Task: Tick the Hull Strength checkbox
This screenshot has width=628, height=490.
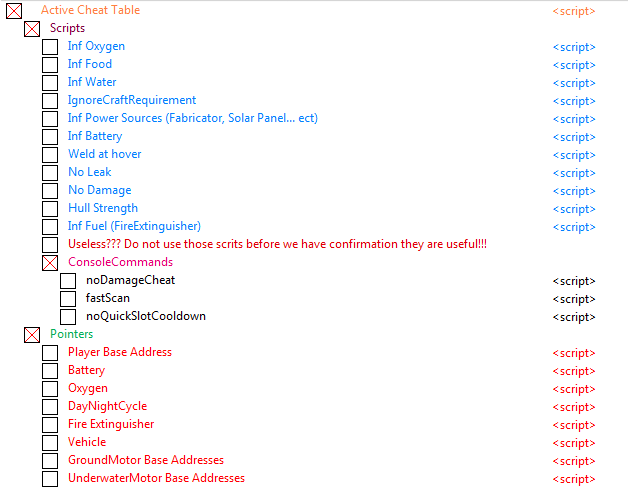Action: click(50, 209)
